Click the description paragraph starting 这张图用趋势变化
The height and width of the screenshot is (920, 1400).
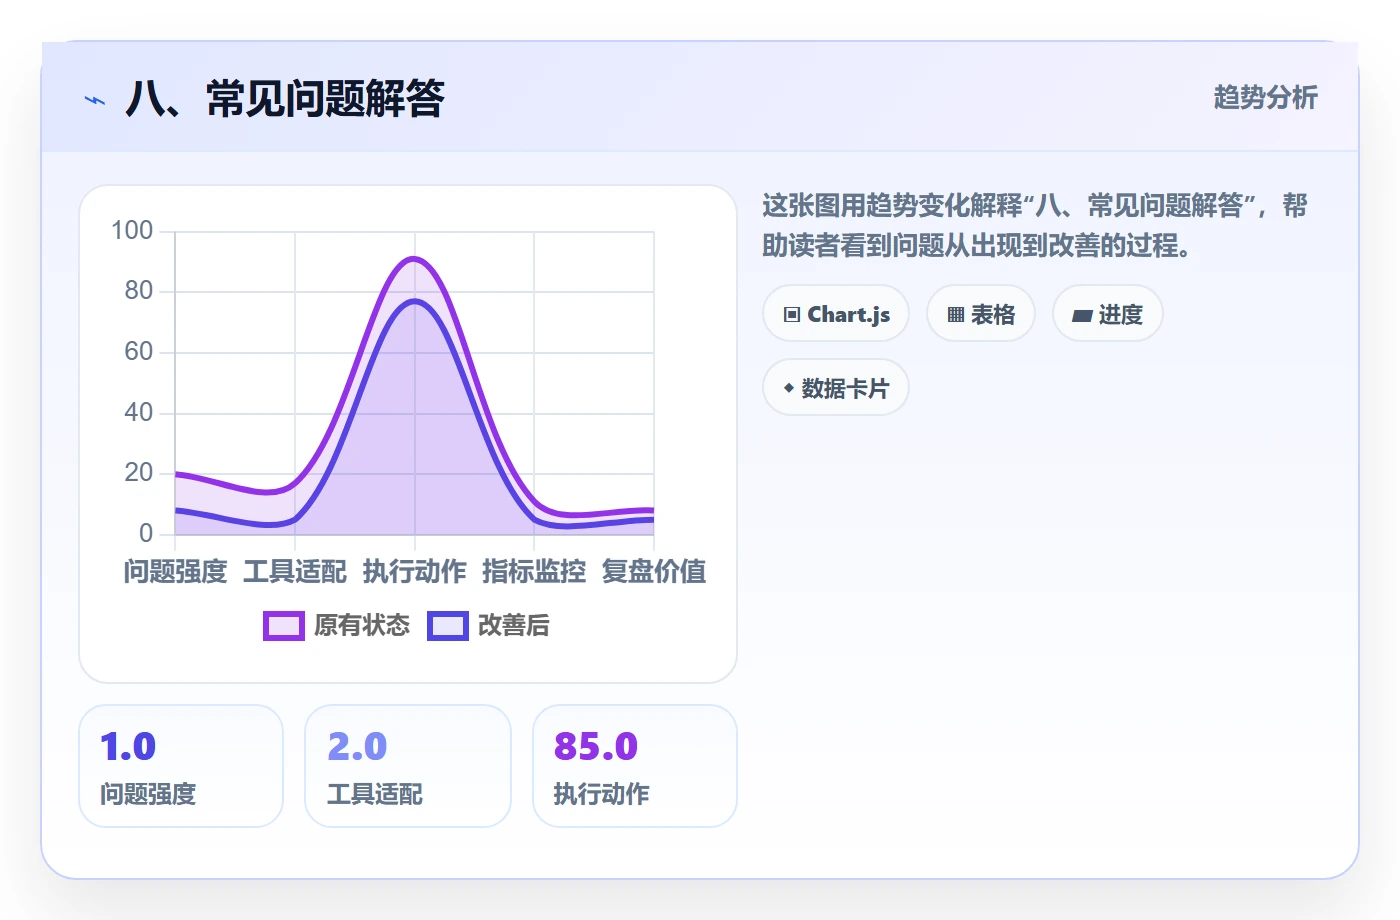[1035, 225]
